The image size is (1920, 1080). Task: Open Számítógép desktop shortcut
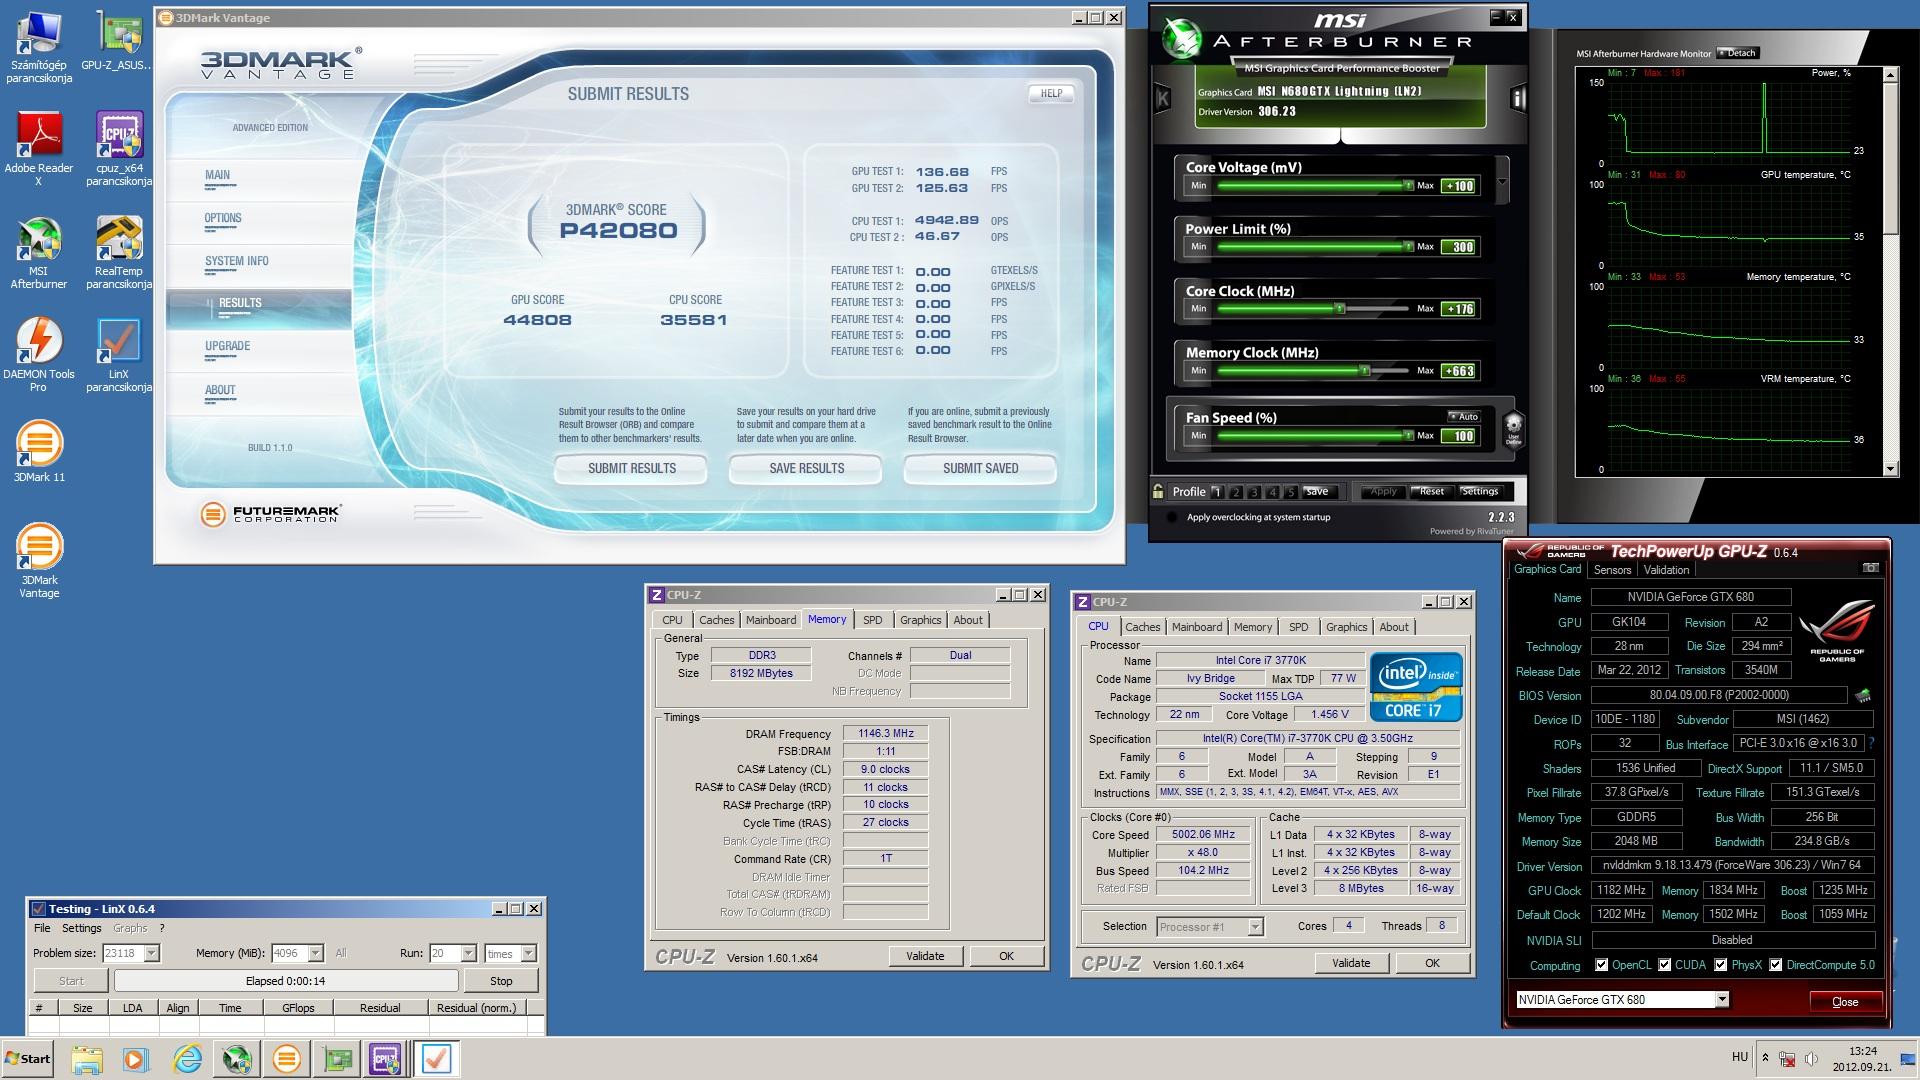pyautogui.click(x=38, y=45)
